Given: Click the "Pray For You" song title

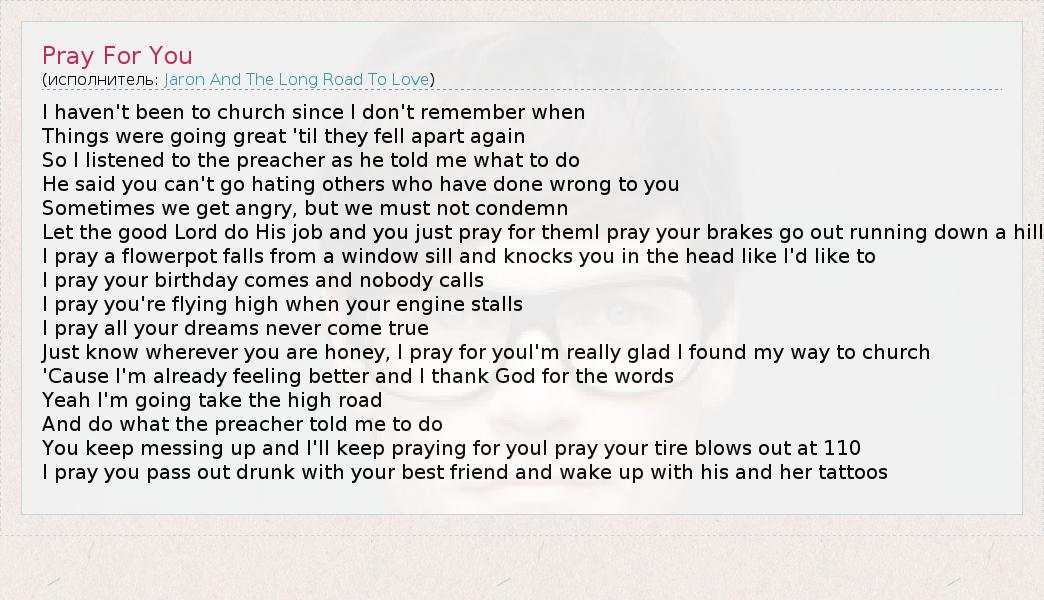Looking at the screenshot, I should point(117,55).
